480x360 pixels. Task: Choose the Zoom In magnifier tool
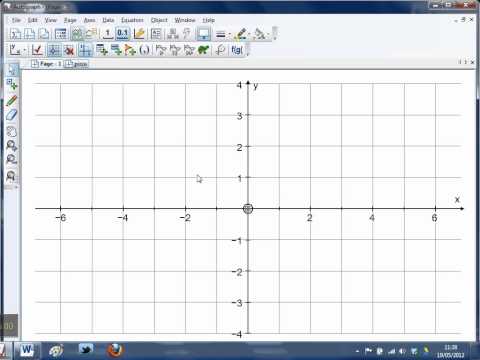[12, 146]
